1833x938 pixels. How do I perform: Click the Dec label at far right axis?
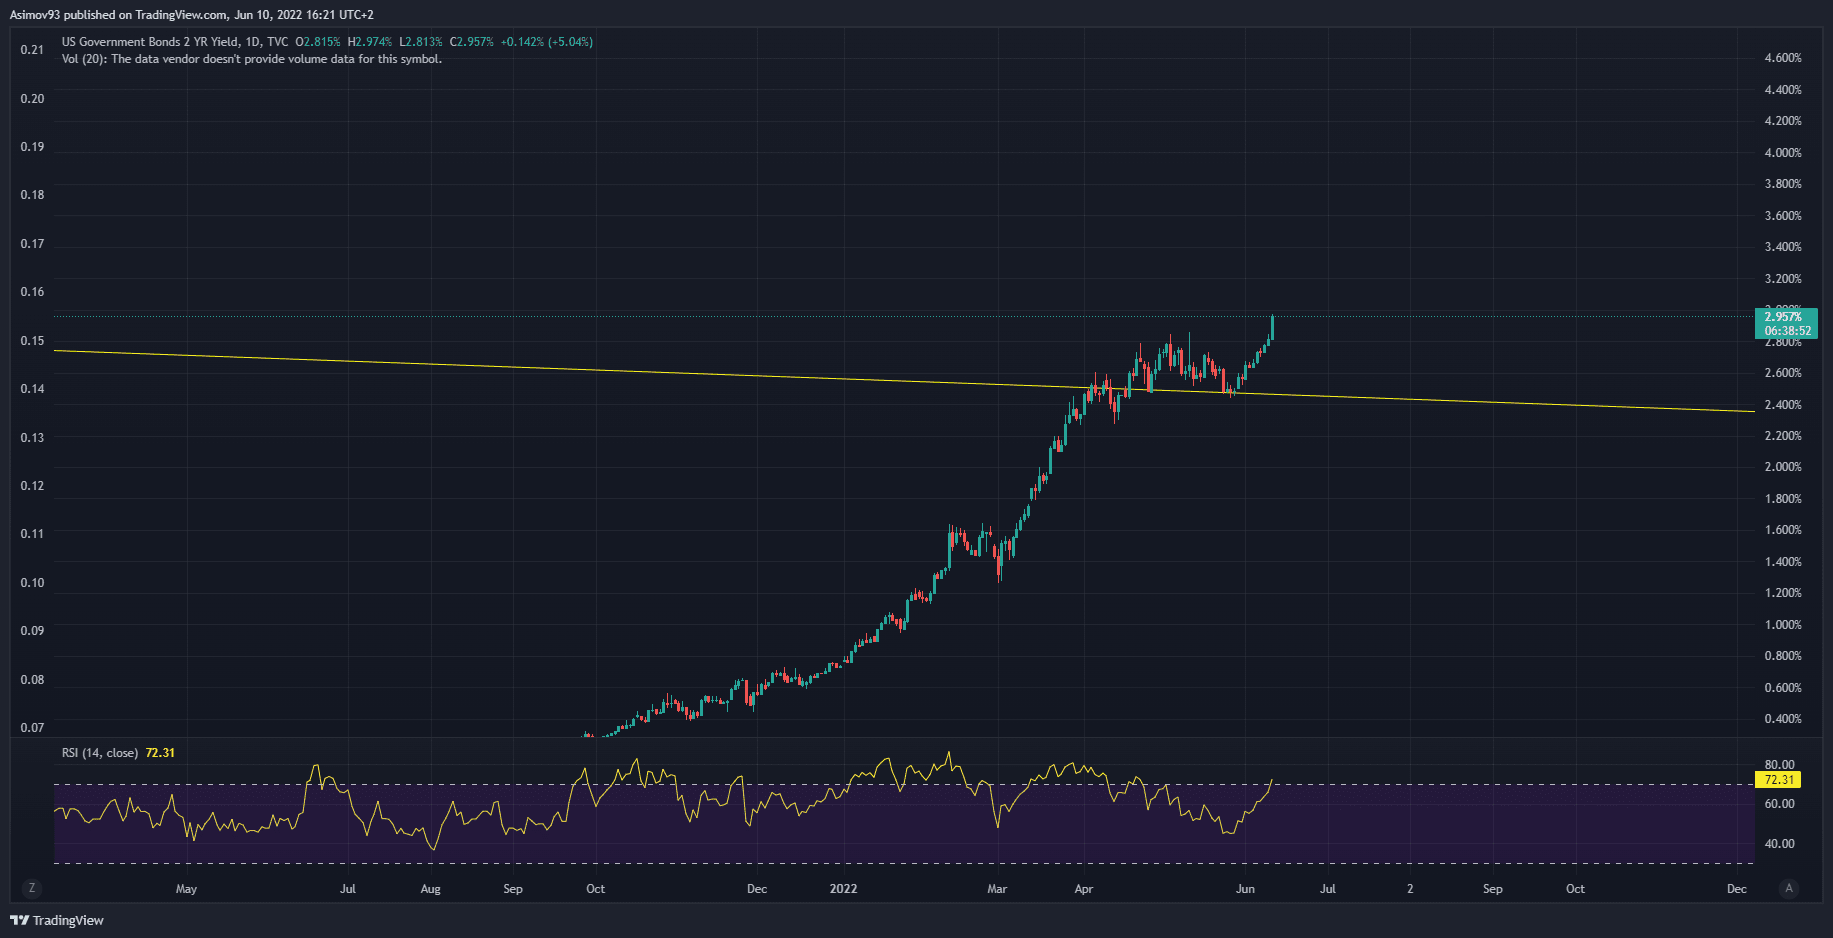(1736, 889)
